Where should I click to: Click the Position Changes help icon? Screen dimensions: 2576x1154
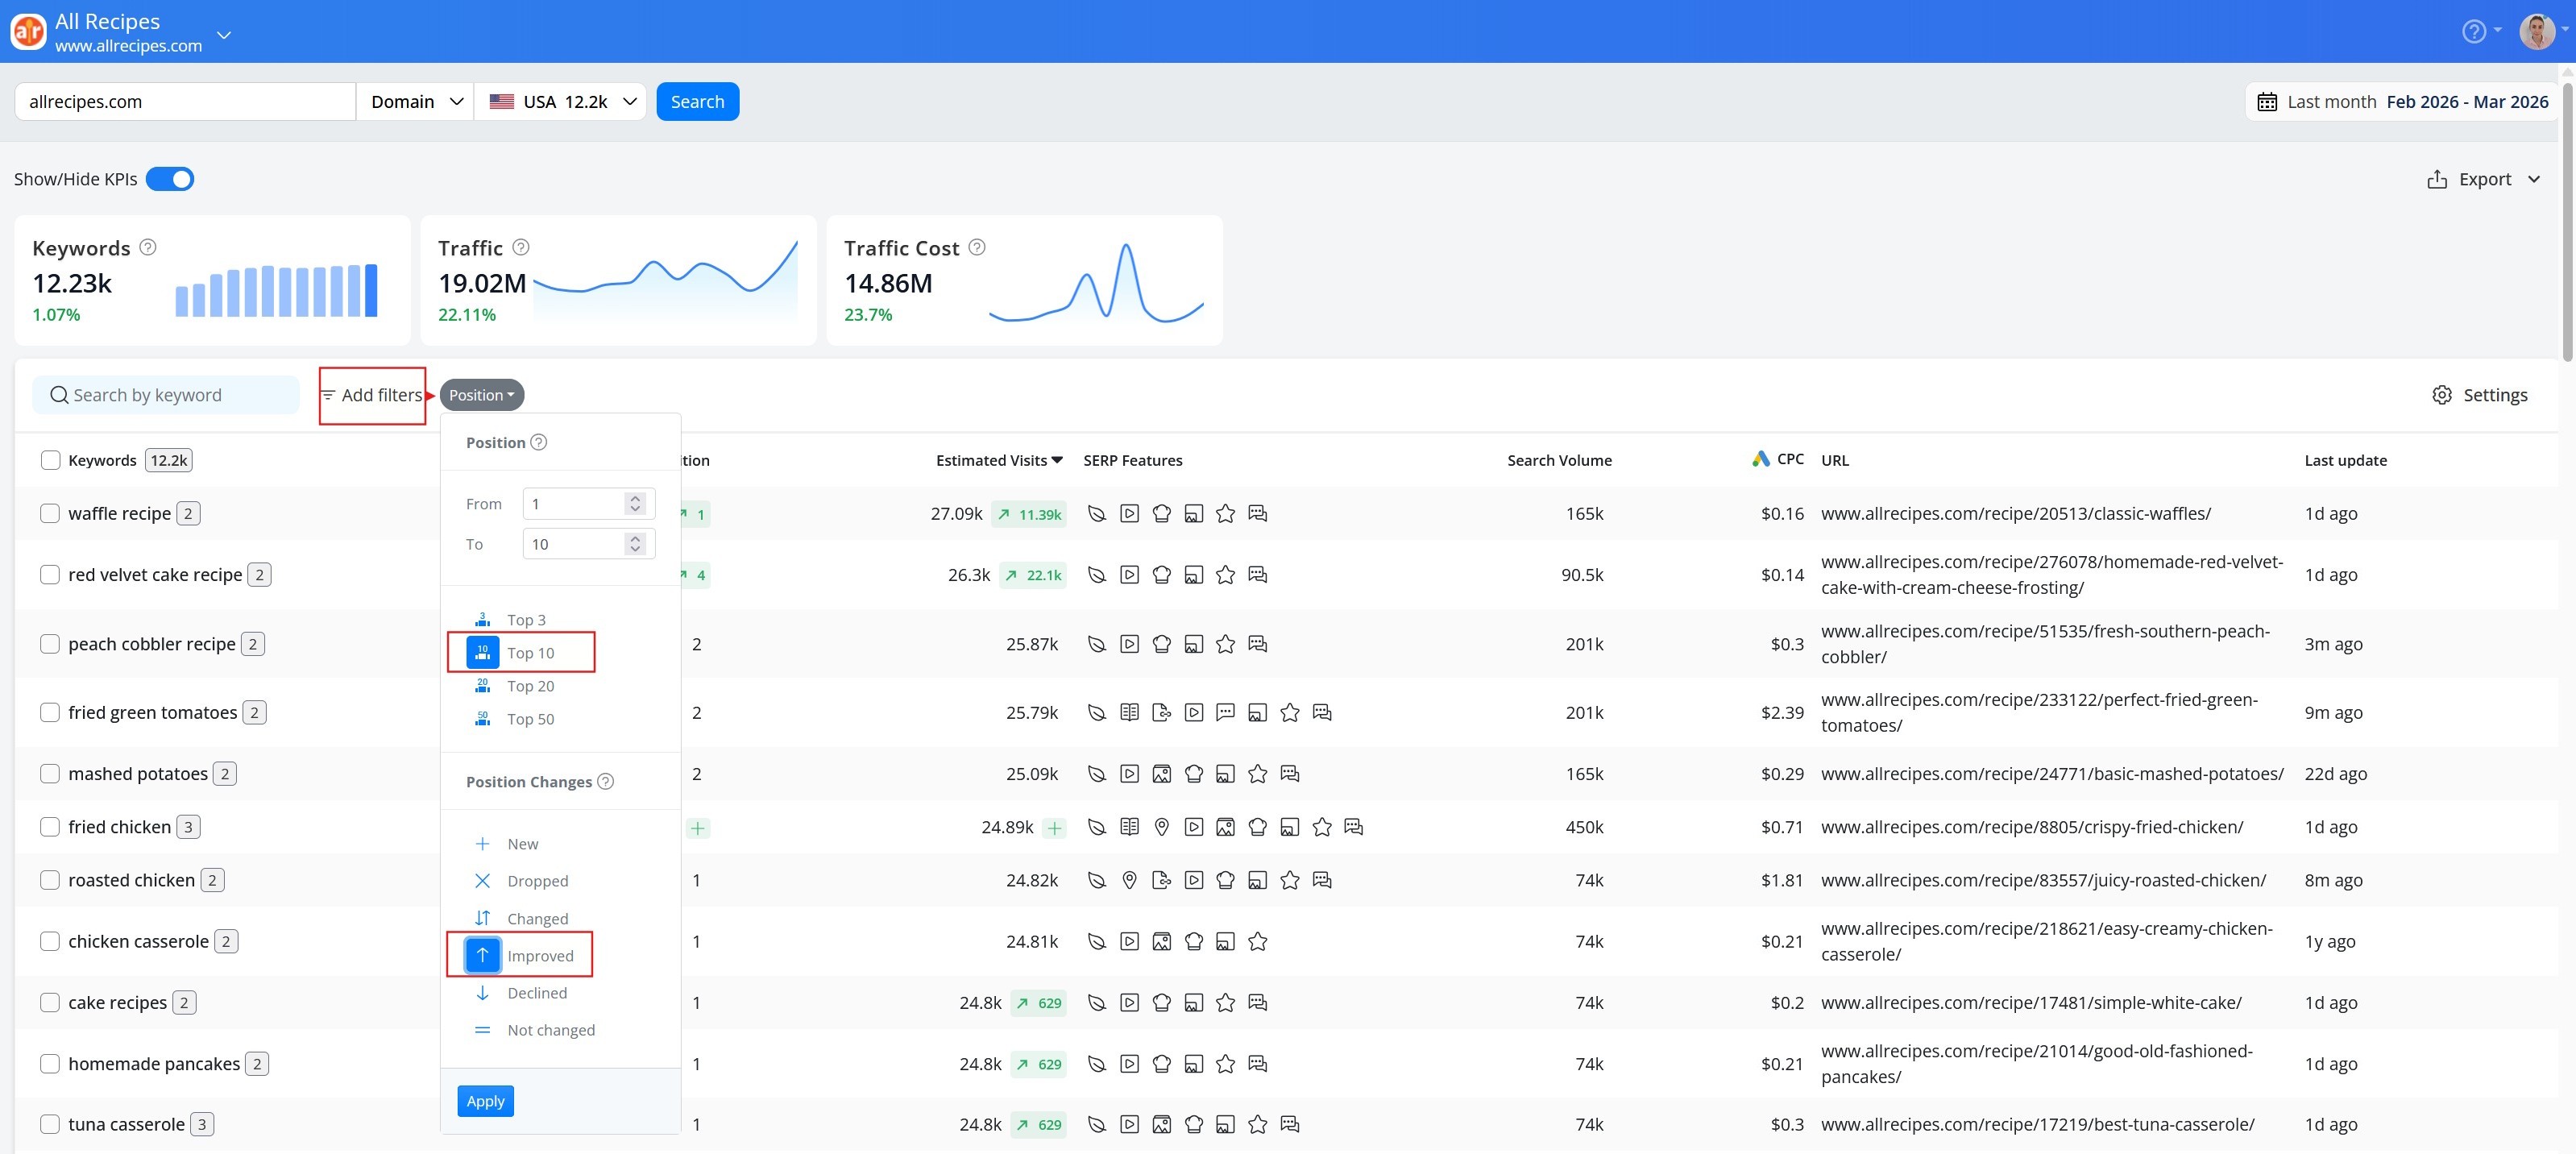pyautogui.click(x=605, y=781)
